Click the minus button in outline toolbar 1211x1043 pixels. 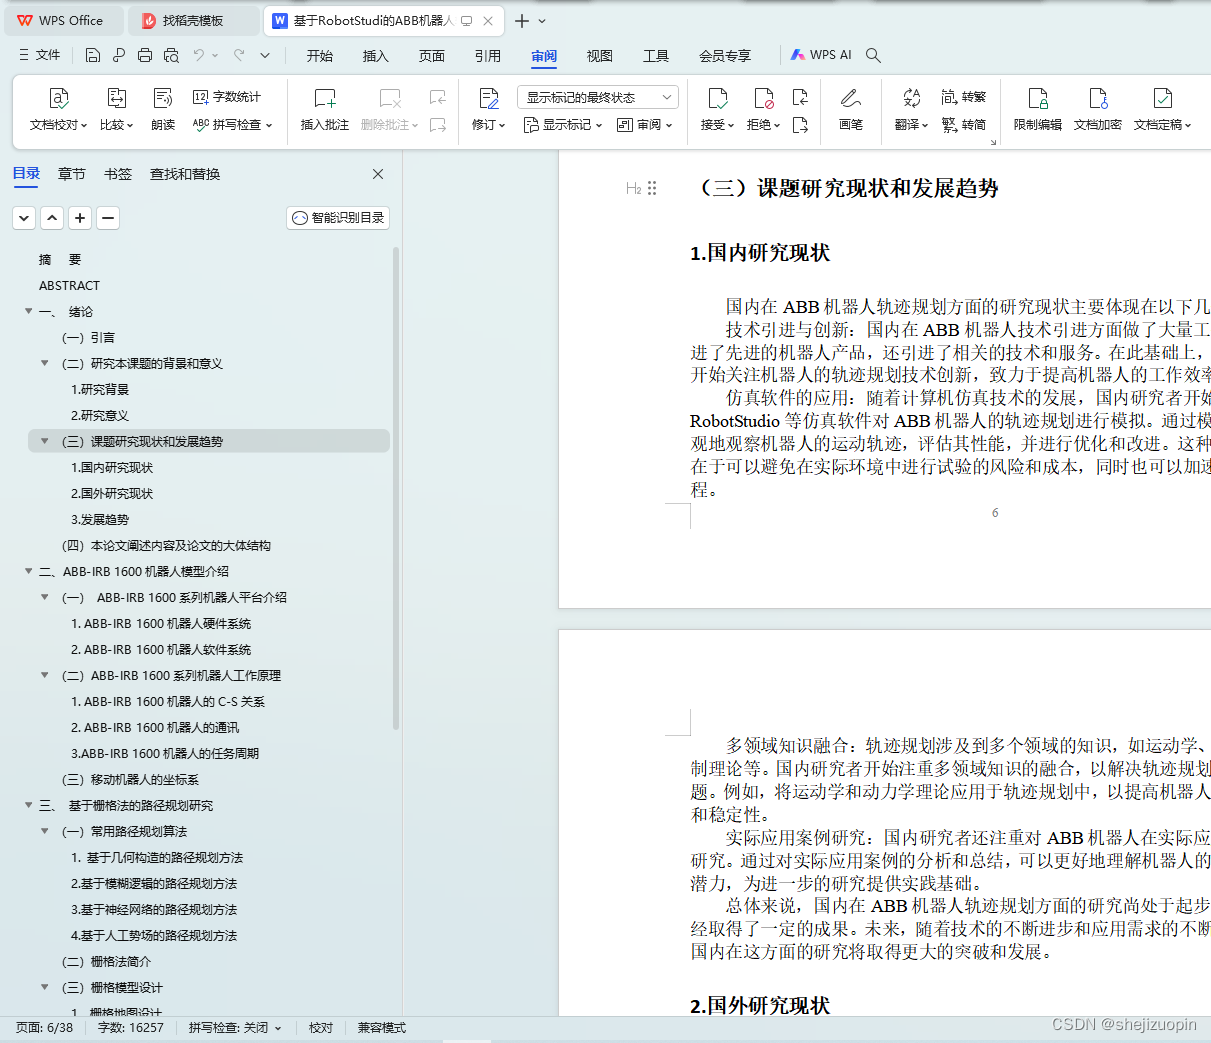point(108,218)
